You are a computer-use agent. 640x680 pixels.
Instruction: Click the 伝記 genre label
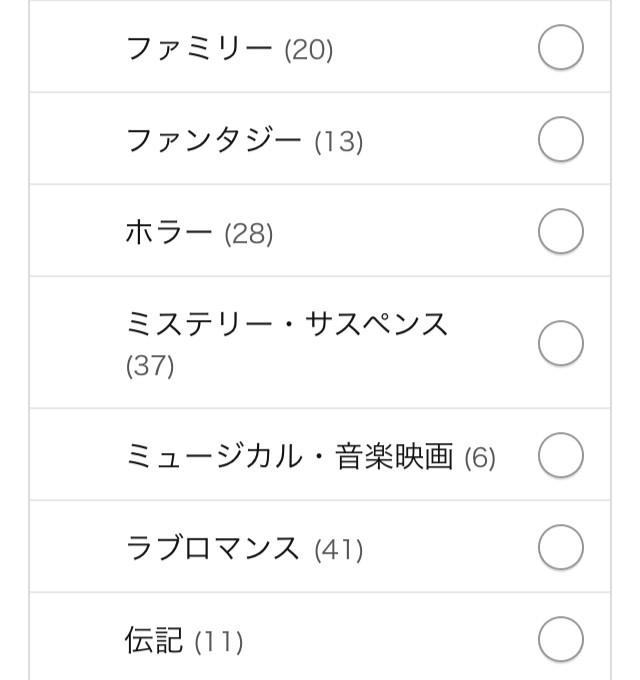click(153, 640)
